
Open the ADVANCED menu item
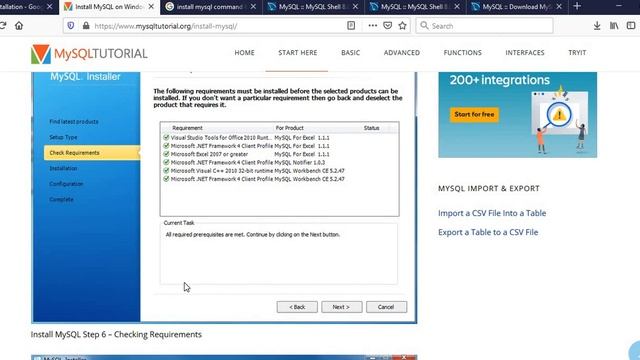pos(402,53)
